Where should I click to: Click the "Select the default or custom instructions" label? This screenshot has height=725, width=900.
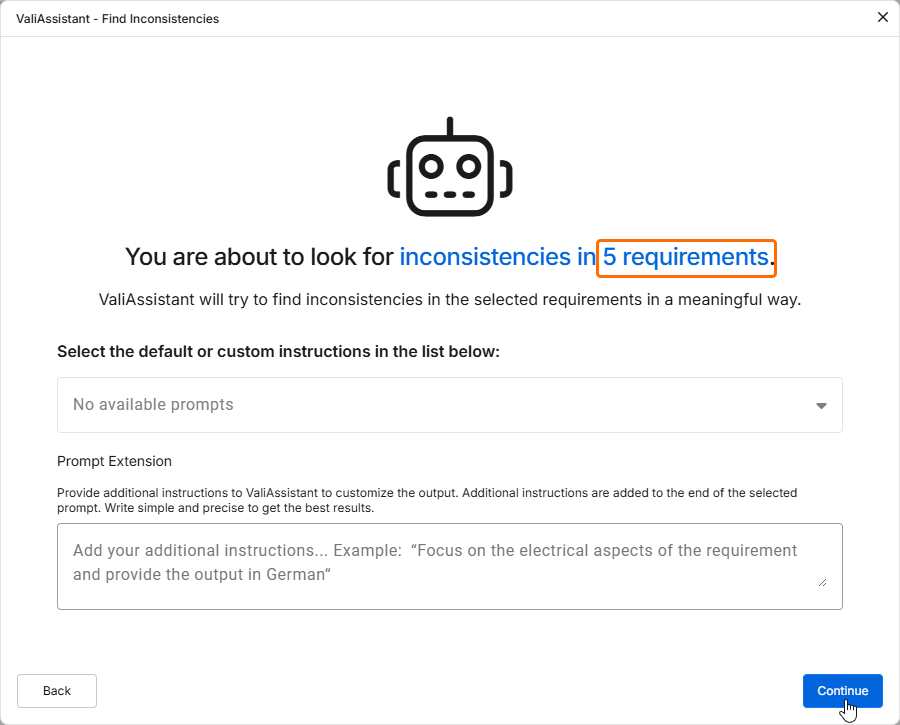[278, 351]
